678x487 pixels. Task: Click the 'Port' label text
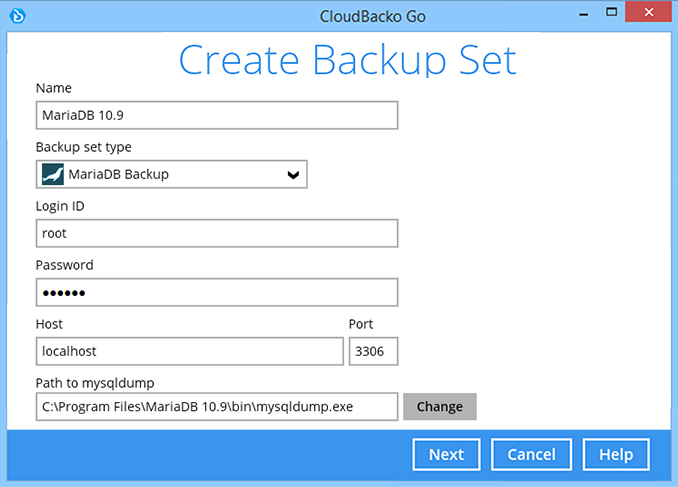click(x=361, y=324)
